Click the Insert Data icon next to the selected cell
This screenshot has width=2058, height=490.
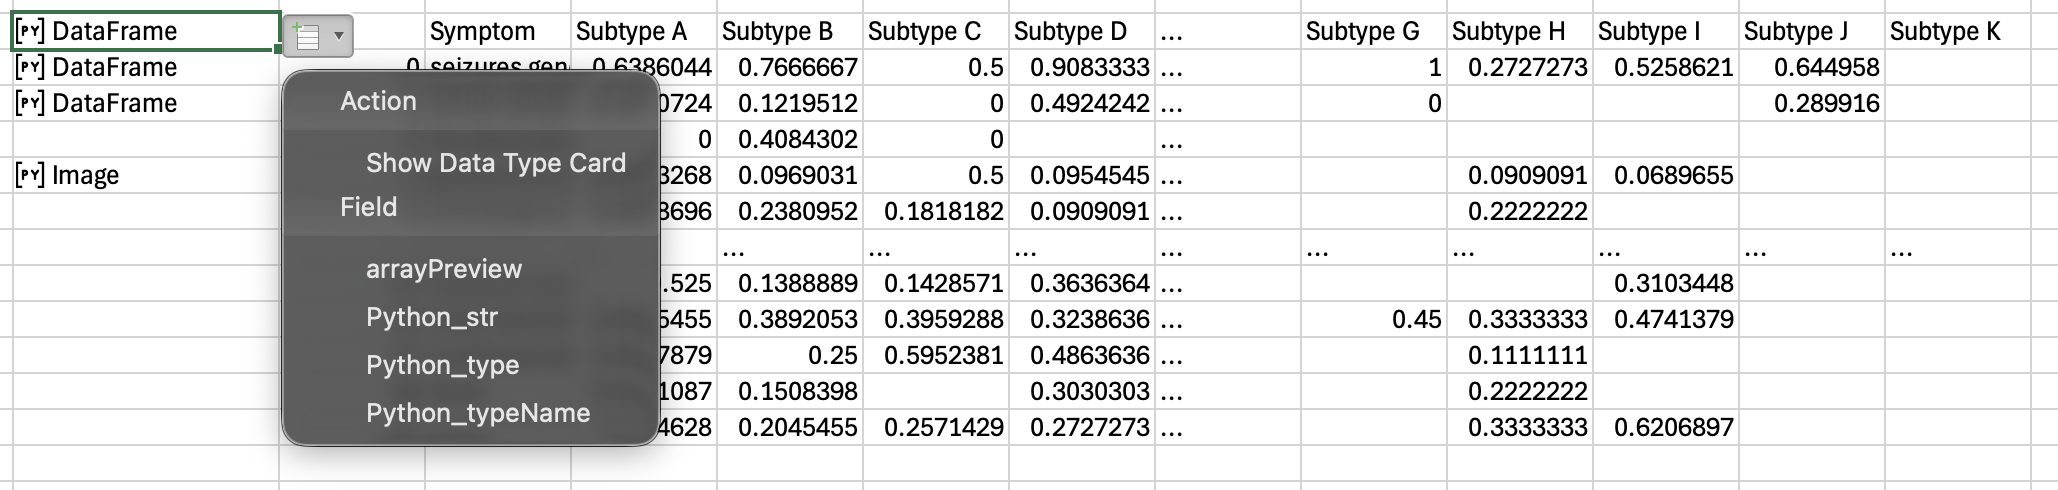(307, 37)
